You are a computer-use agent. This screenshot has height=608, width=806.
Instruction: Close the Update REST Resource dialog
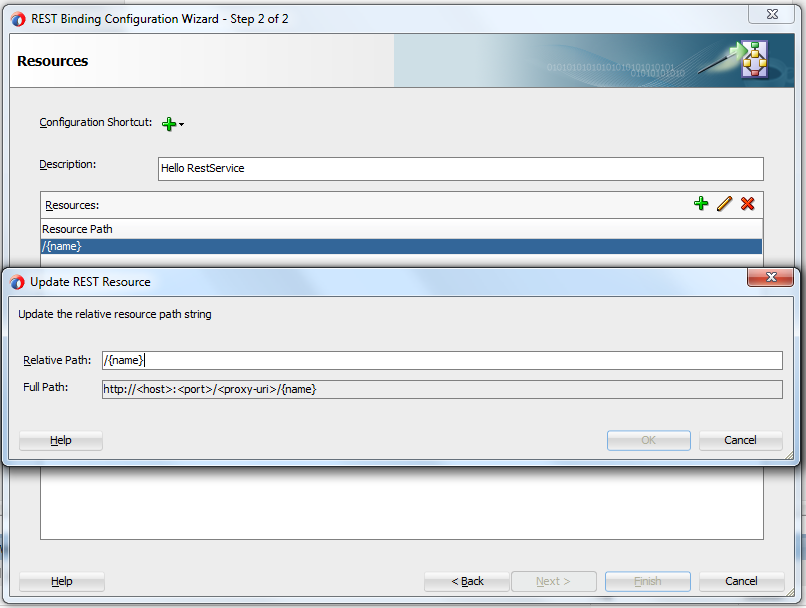(771, 278)
